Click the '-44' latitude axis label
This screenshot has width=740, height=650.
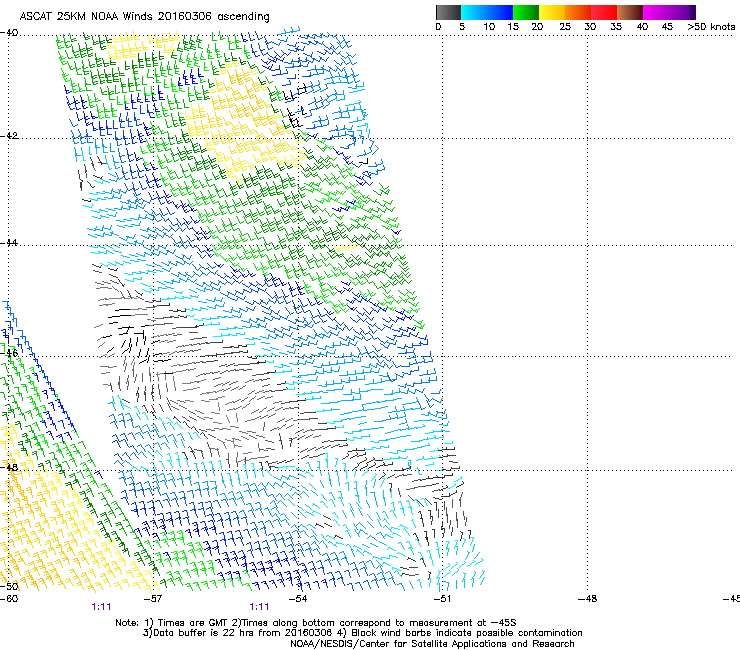tap(9, 243)
